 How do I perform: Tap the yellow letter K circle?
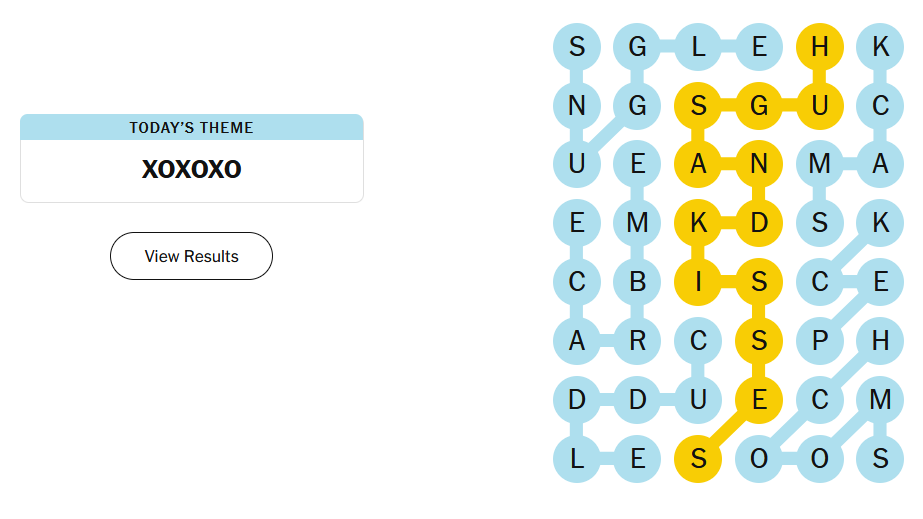click(x=698, y=223)
